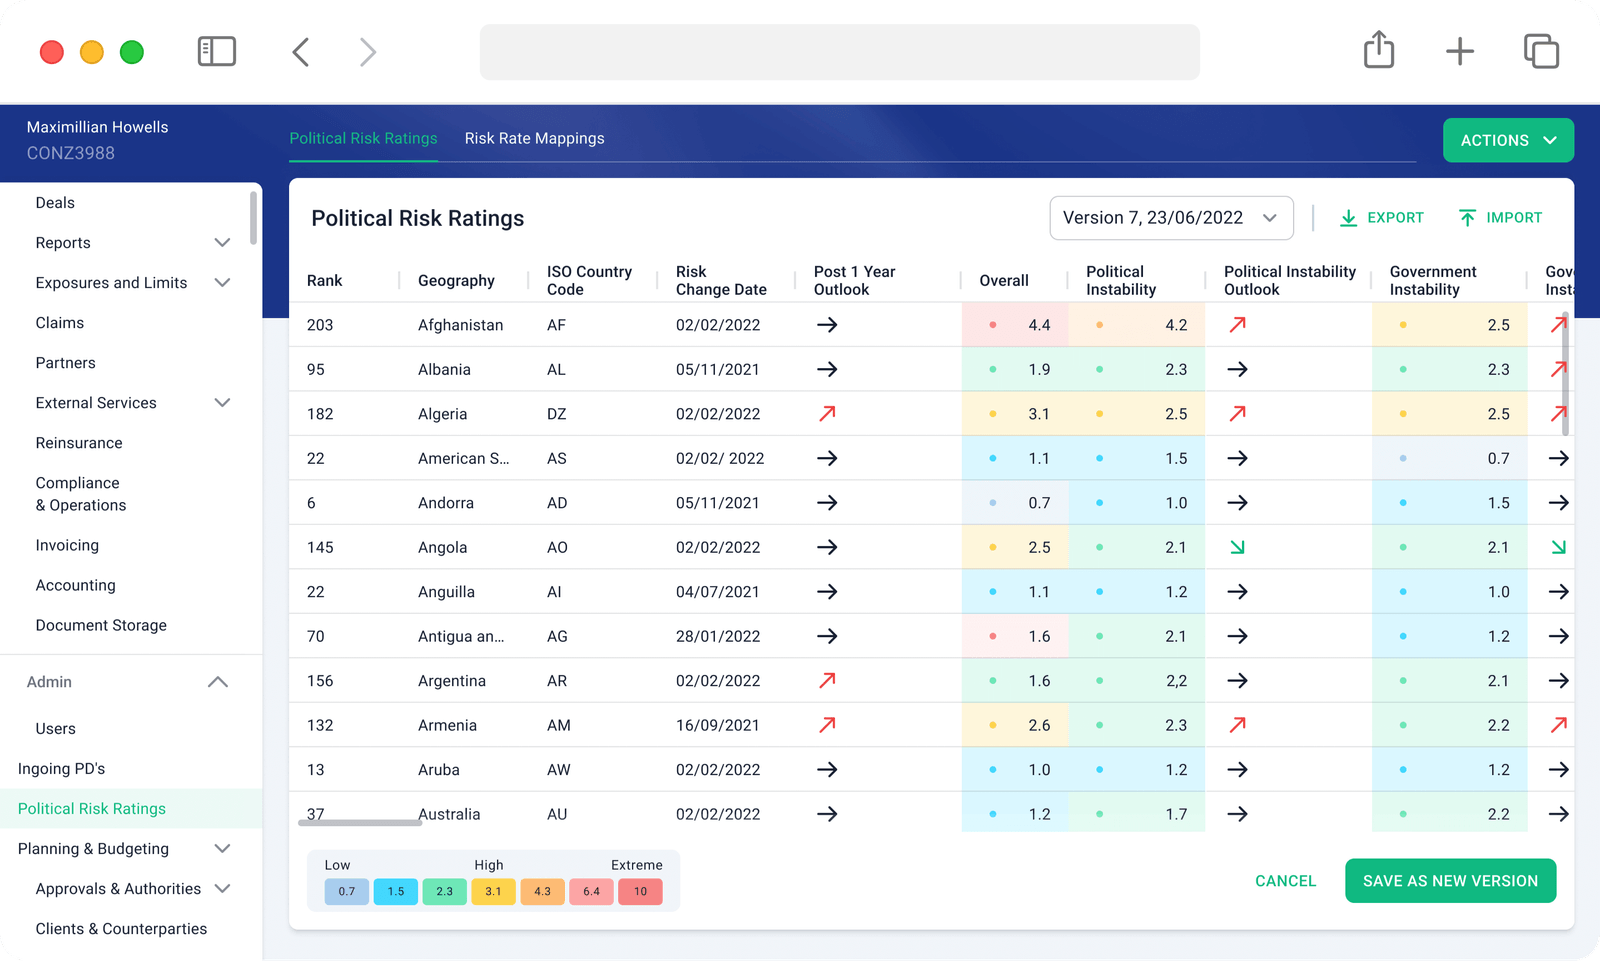Viewport: 1600px width, 961px height.
Task: Click American Samoa's Political Instability Outlook arrow
Action: click(1238, 458)
